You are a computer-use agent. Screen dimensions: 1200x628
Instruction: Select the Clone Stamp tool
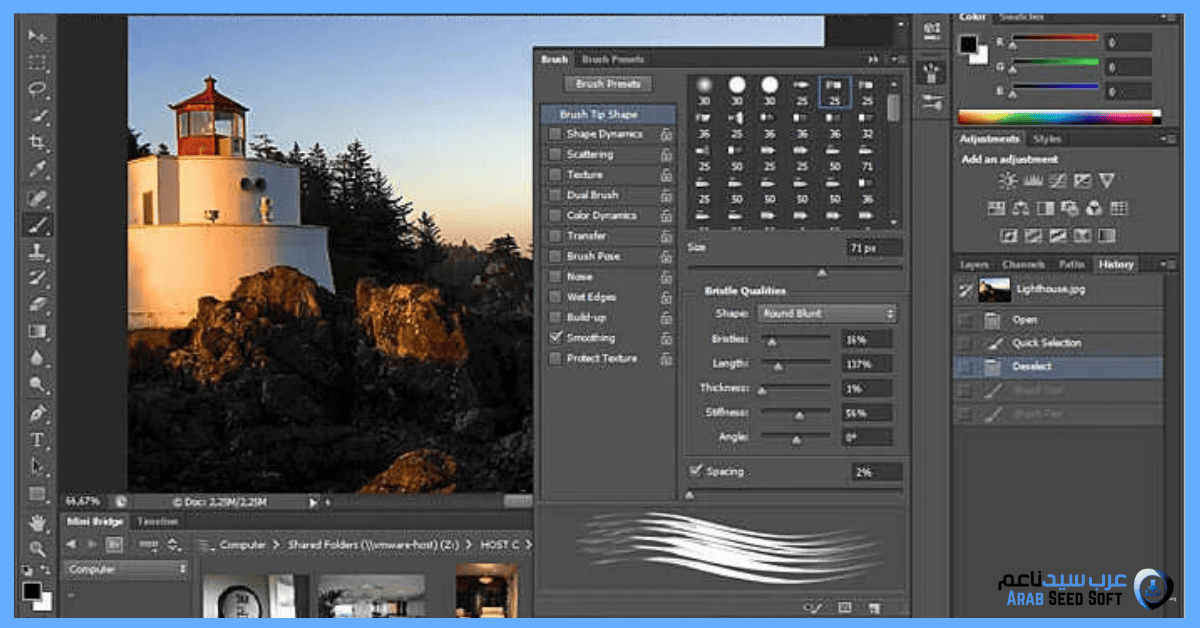point(38,251)
